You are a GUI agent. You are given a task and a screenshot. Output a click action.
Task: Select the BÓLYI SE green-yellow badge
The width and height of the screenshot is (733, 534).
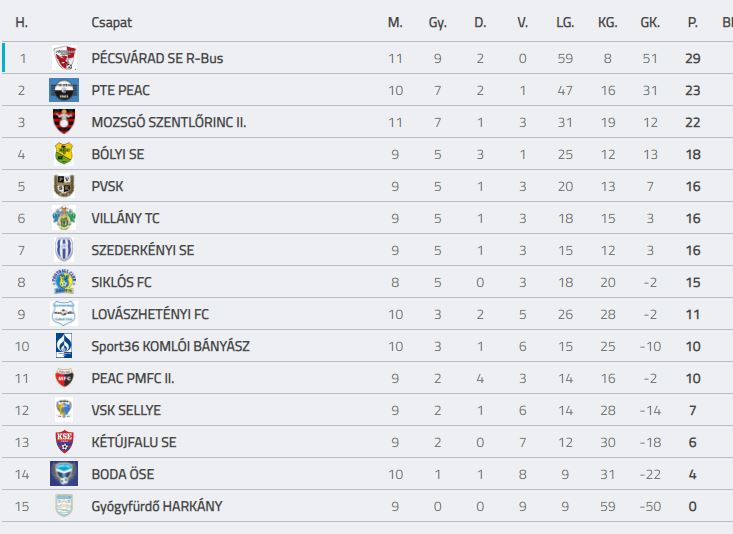click(64, 154)
